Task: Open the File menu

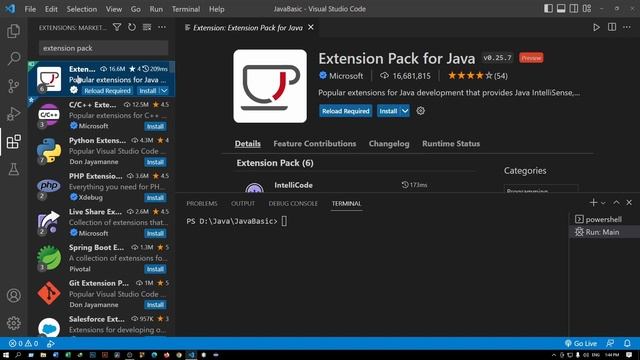Action: pyautogui.click(x=30, y=9)
